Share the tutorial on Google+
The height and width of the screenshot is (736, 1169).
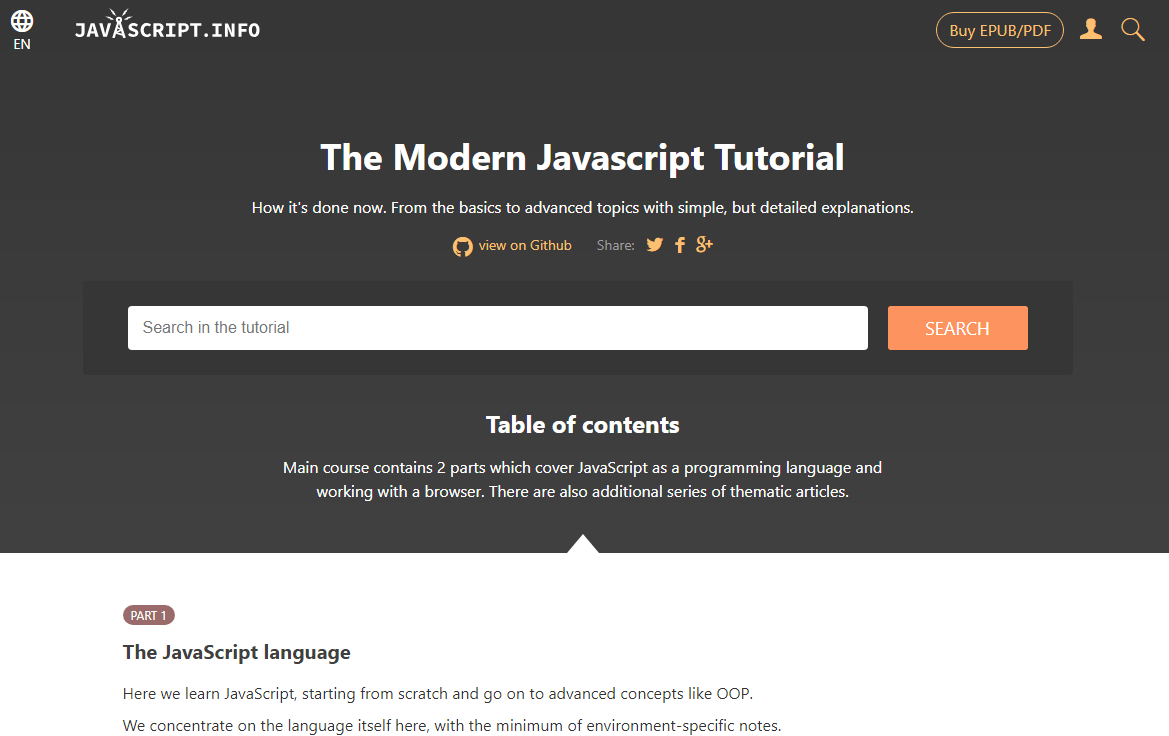click(x=704, y=244)
